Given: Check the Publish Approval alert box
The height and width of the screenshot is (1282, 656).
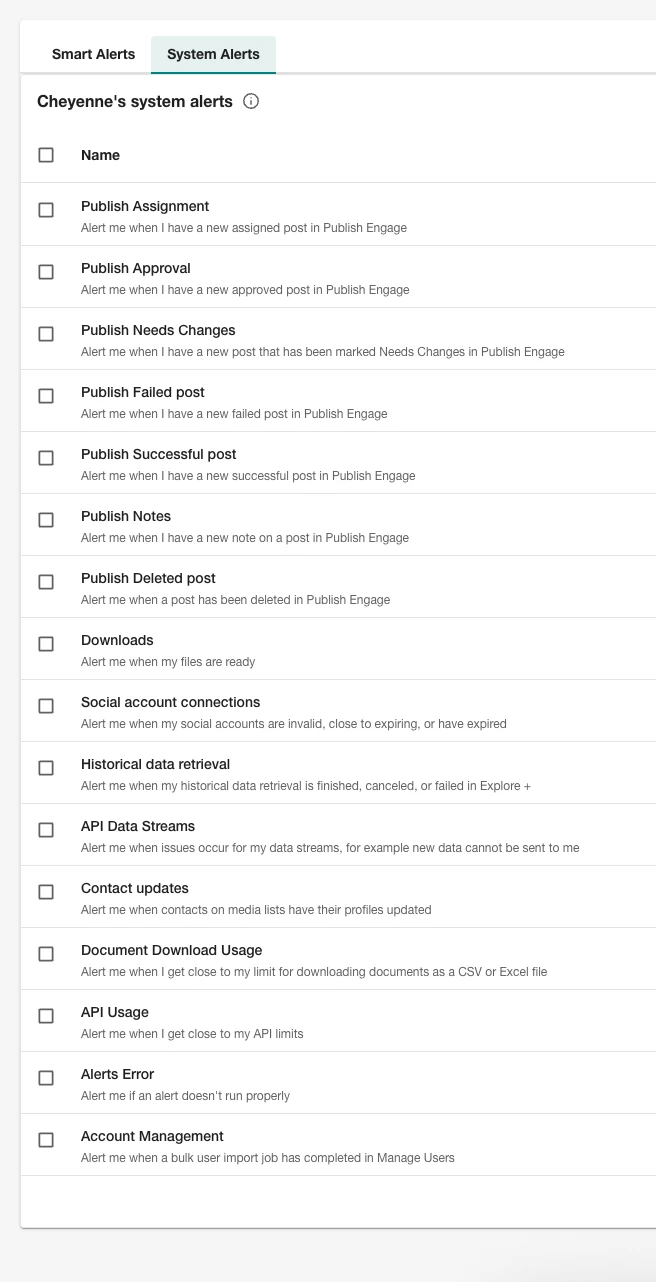Looking at the screenshot, I should pyautogui.click(x=46, y=272).
